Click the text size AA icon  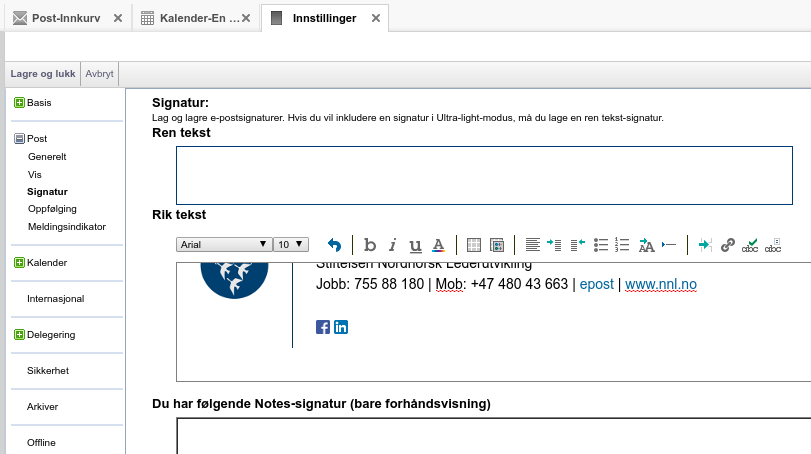coord(647,245)
